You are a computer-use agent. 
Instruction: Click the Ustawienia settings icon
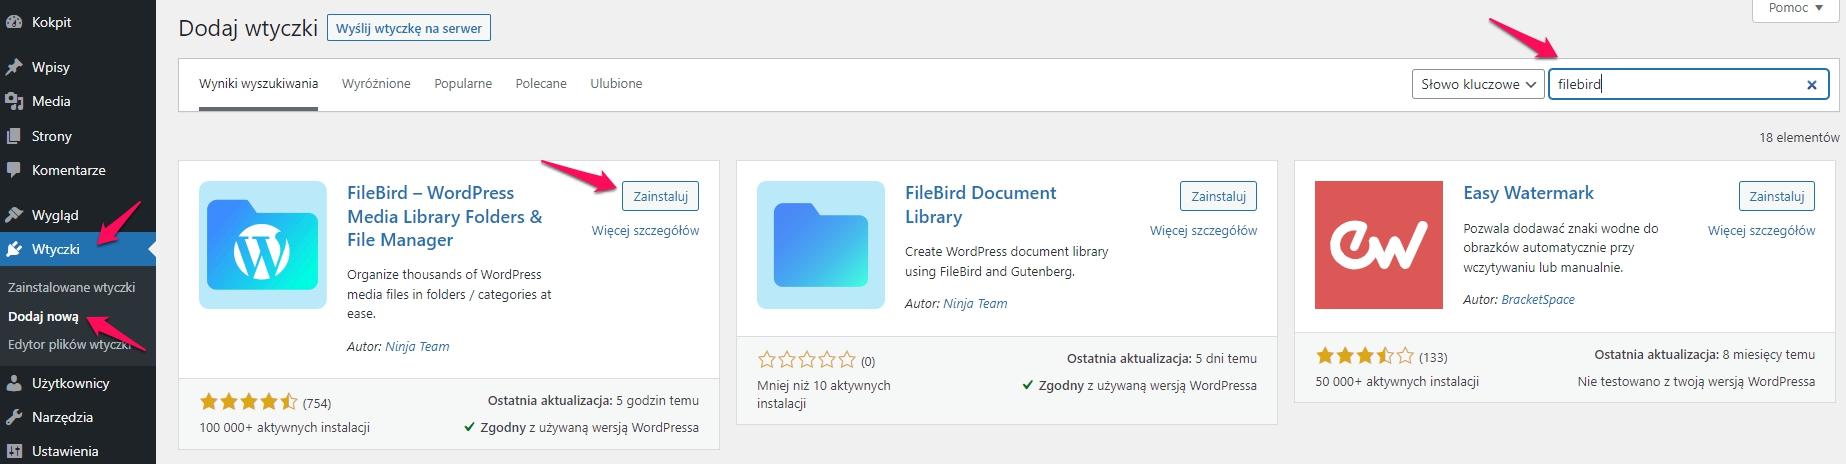14,451
